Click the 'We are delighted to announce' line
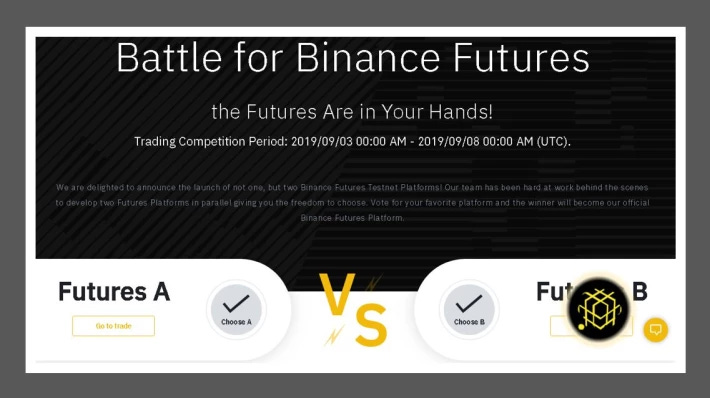Viewport: 710px width, 398px height. (x=352, y=187)
